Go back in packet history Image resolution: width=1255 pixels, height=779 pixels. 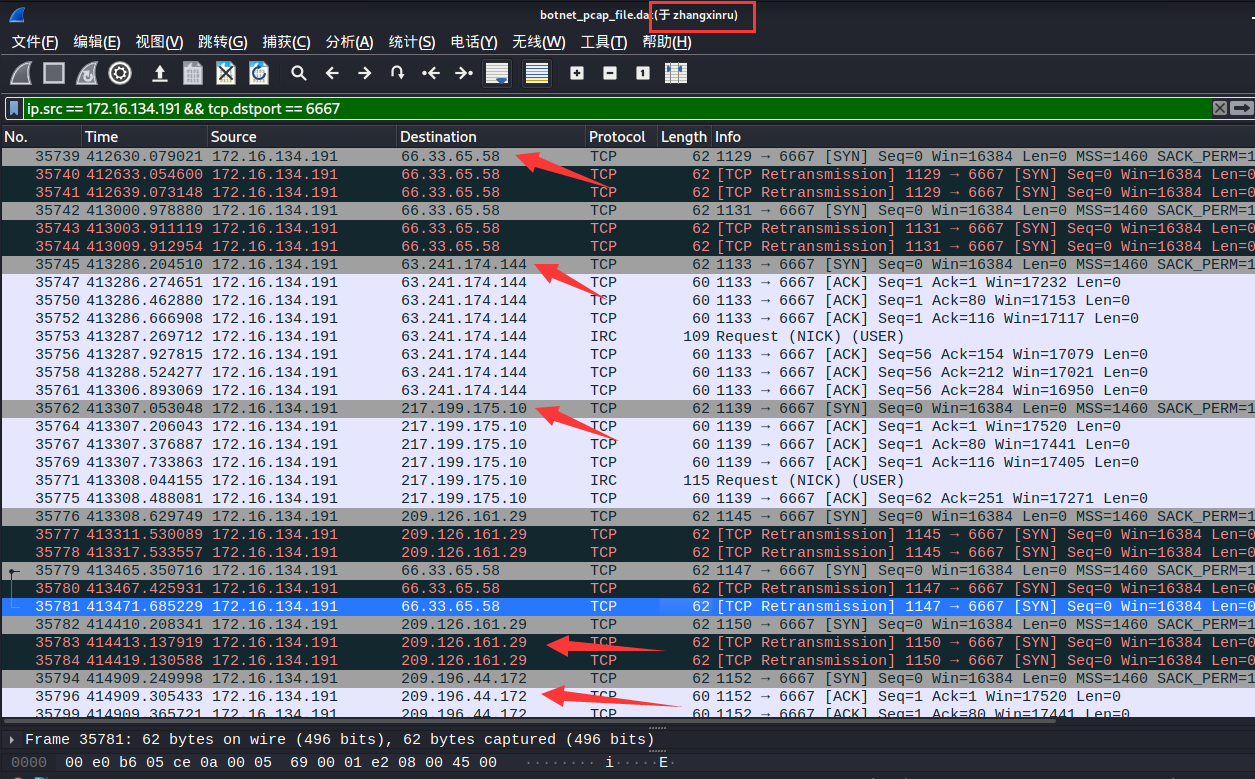(x=332, y=73)
